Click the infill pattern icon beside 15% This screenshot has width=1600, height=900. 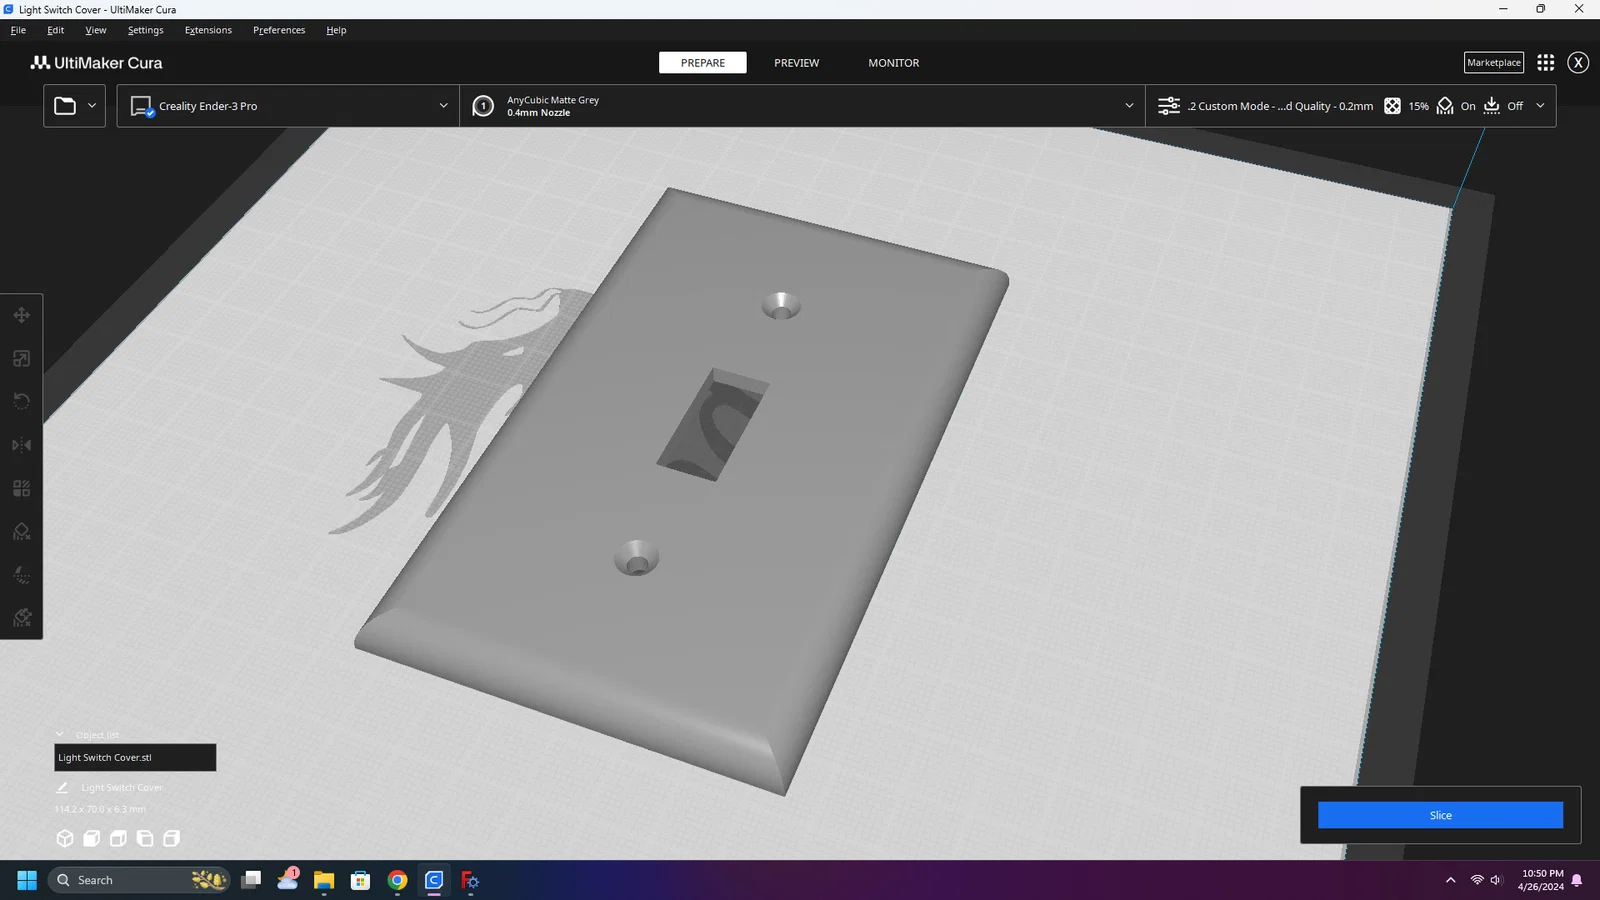tap(1392, 106)
